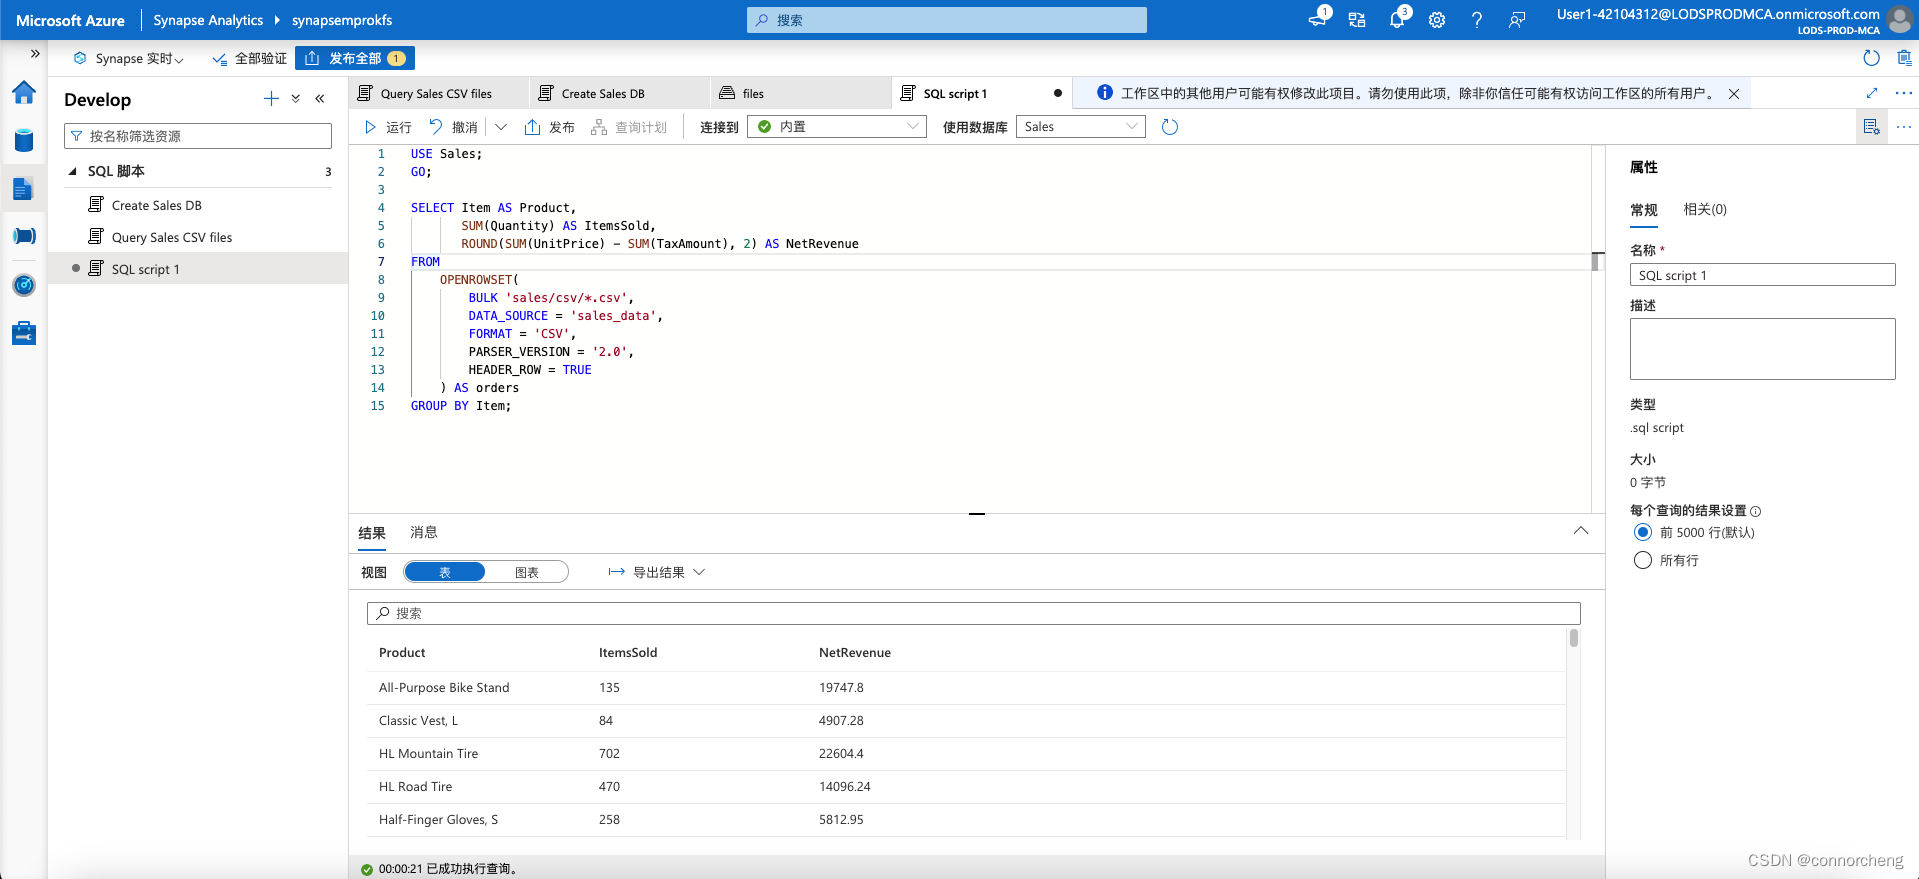Click the 查询计划 button

[629, 127]
